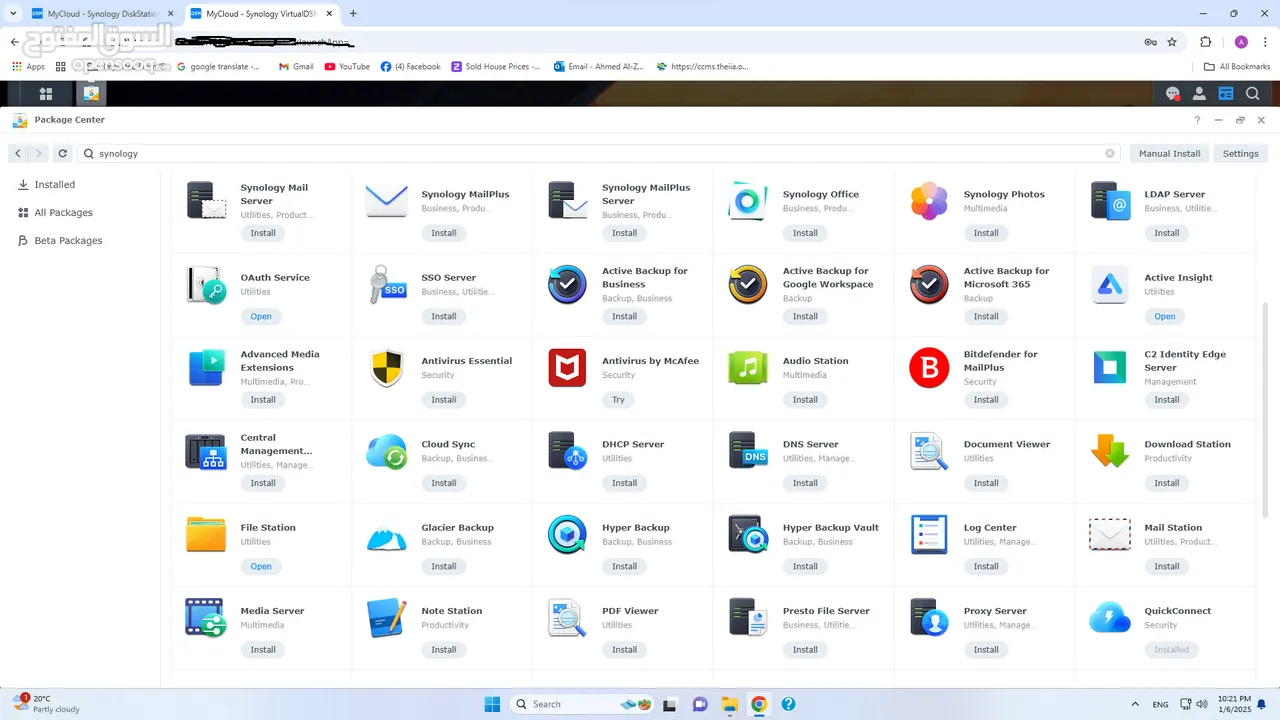Click the Cloud Sync package icon
The height and width of the screenshot is (720, 1280).
click(386, 451)
